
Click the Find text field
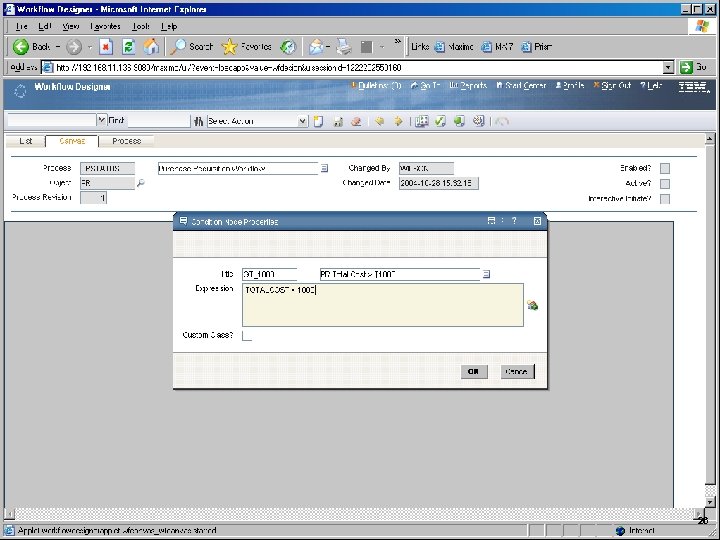pos(158,121)
